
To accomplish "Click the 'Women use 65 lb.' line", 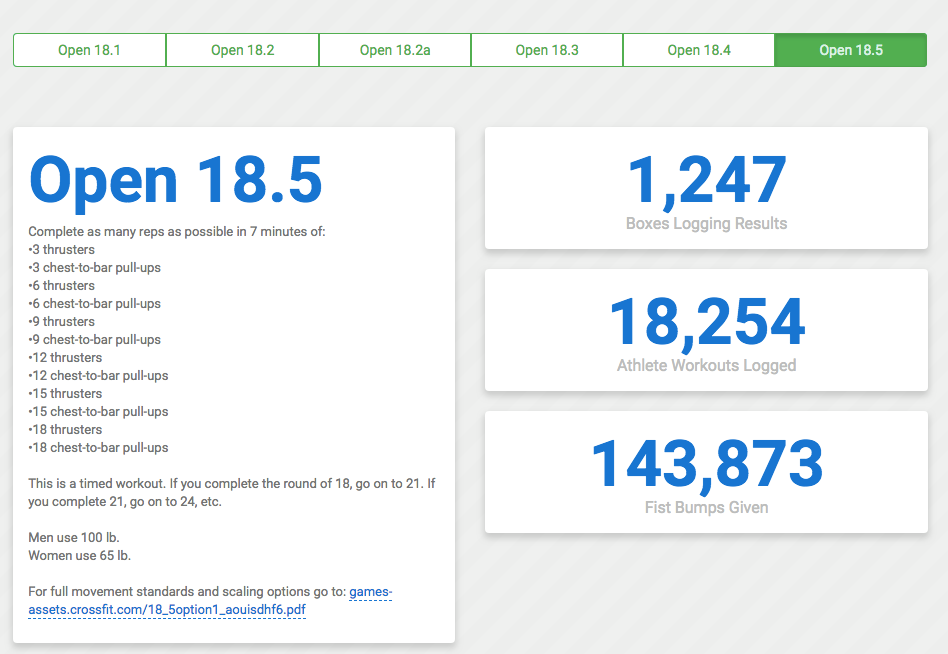I will pyautogui.click(x=79, y=555).
